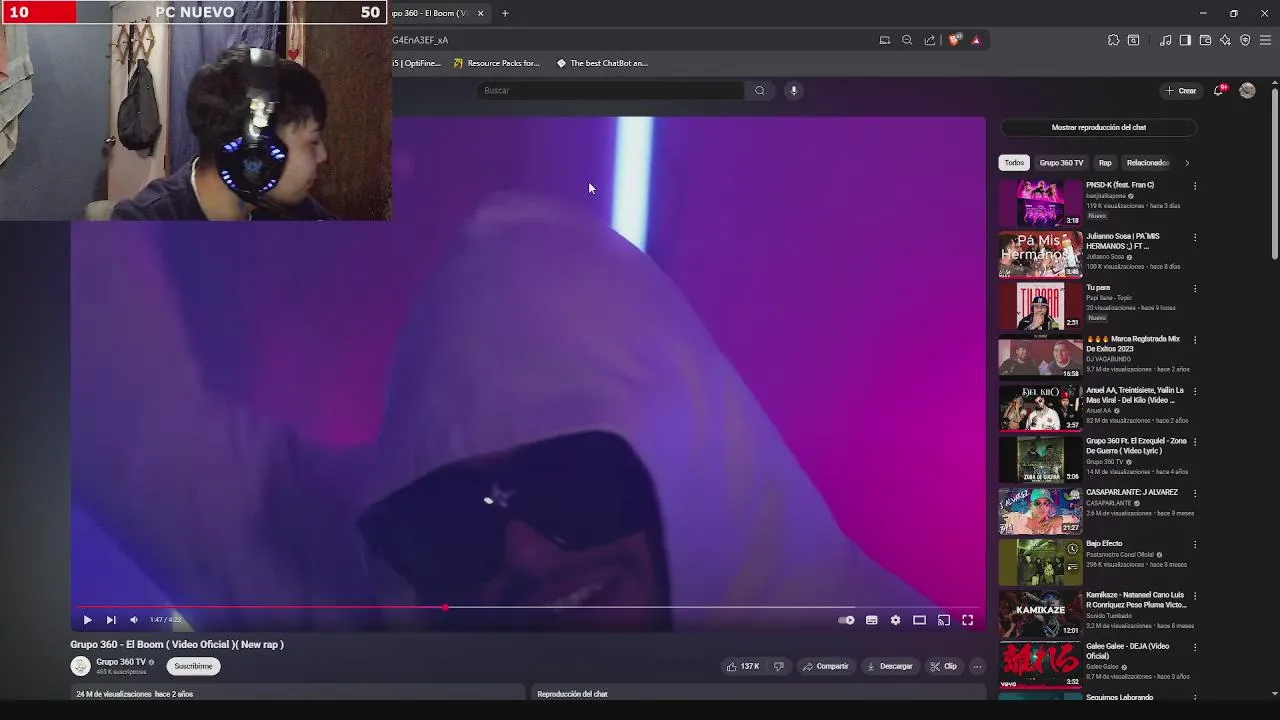This screenshot has height=720, width=1280.
Task: Open Galee Galee - DEJA video title
Action: click(x=1127, y=651)
